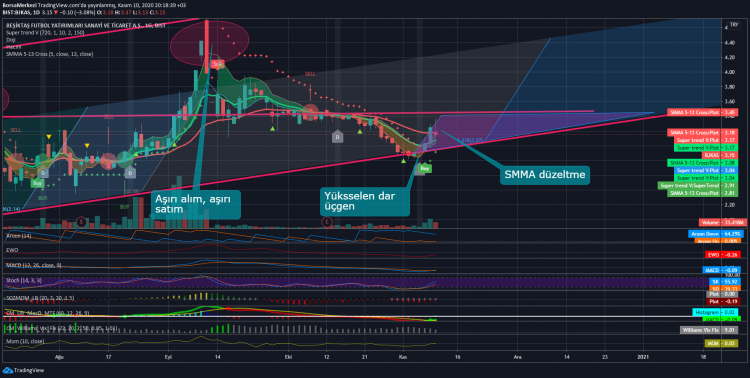
Task: Click the 4.40 price axis tick
Action: coord(730,43)
